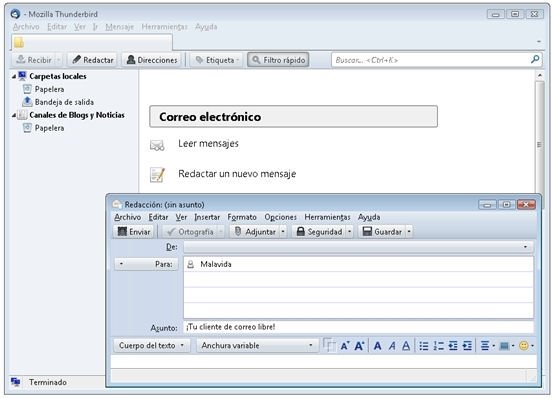
Task: Open the Insertar menu in compose window
Action: [207, 217]
